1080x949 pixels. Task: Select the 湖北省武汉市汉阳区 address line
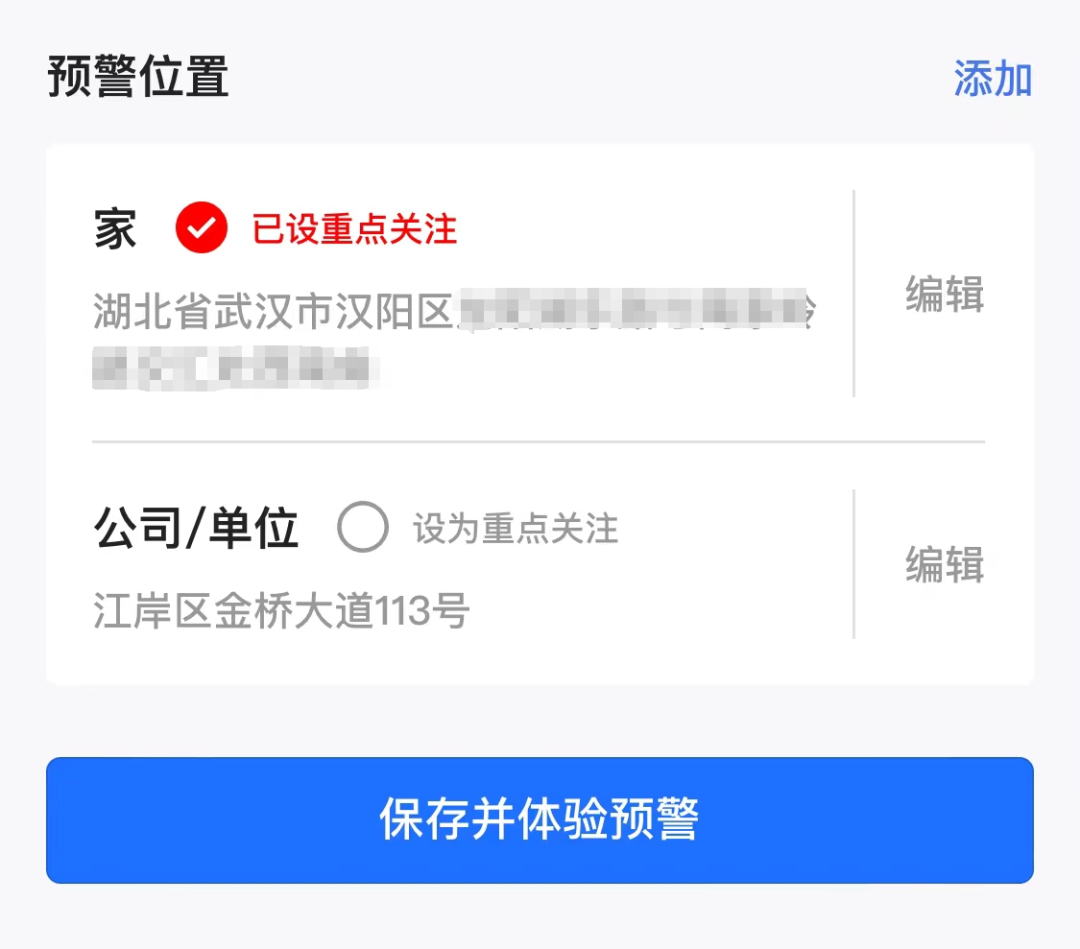point(275,312)
